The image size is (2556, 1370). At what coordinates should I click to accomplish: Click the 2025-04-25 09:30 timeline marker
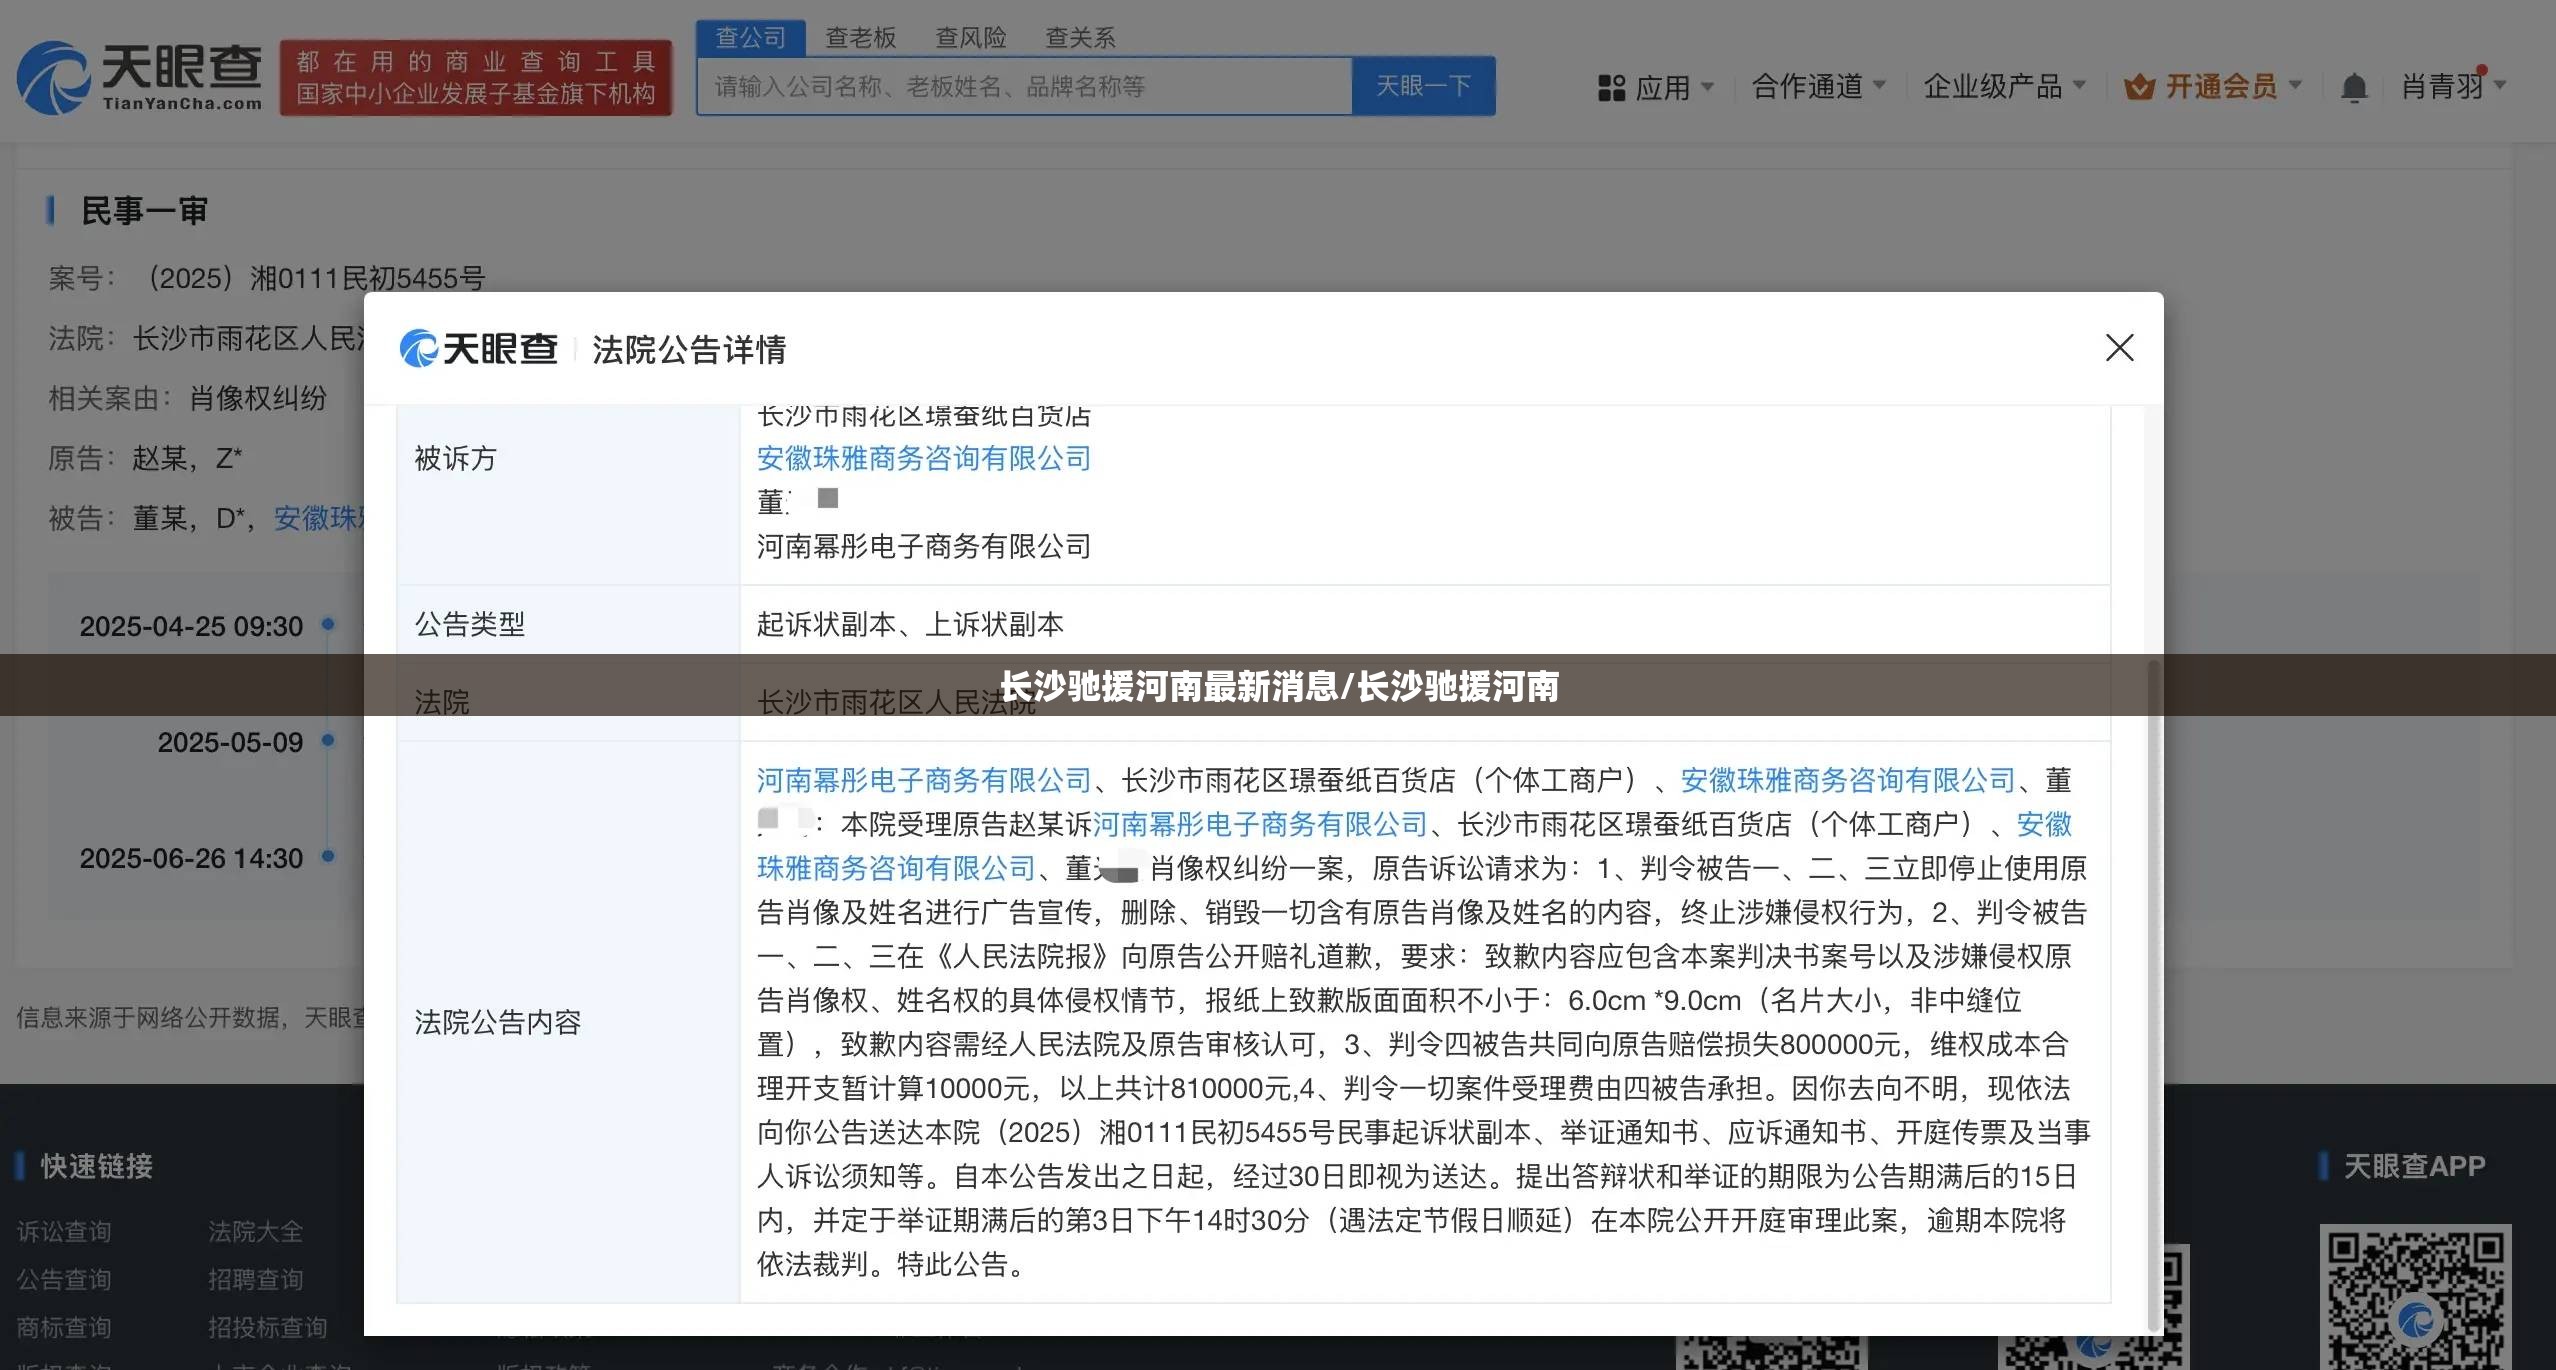(327, 625)
